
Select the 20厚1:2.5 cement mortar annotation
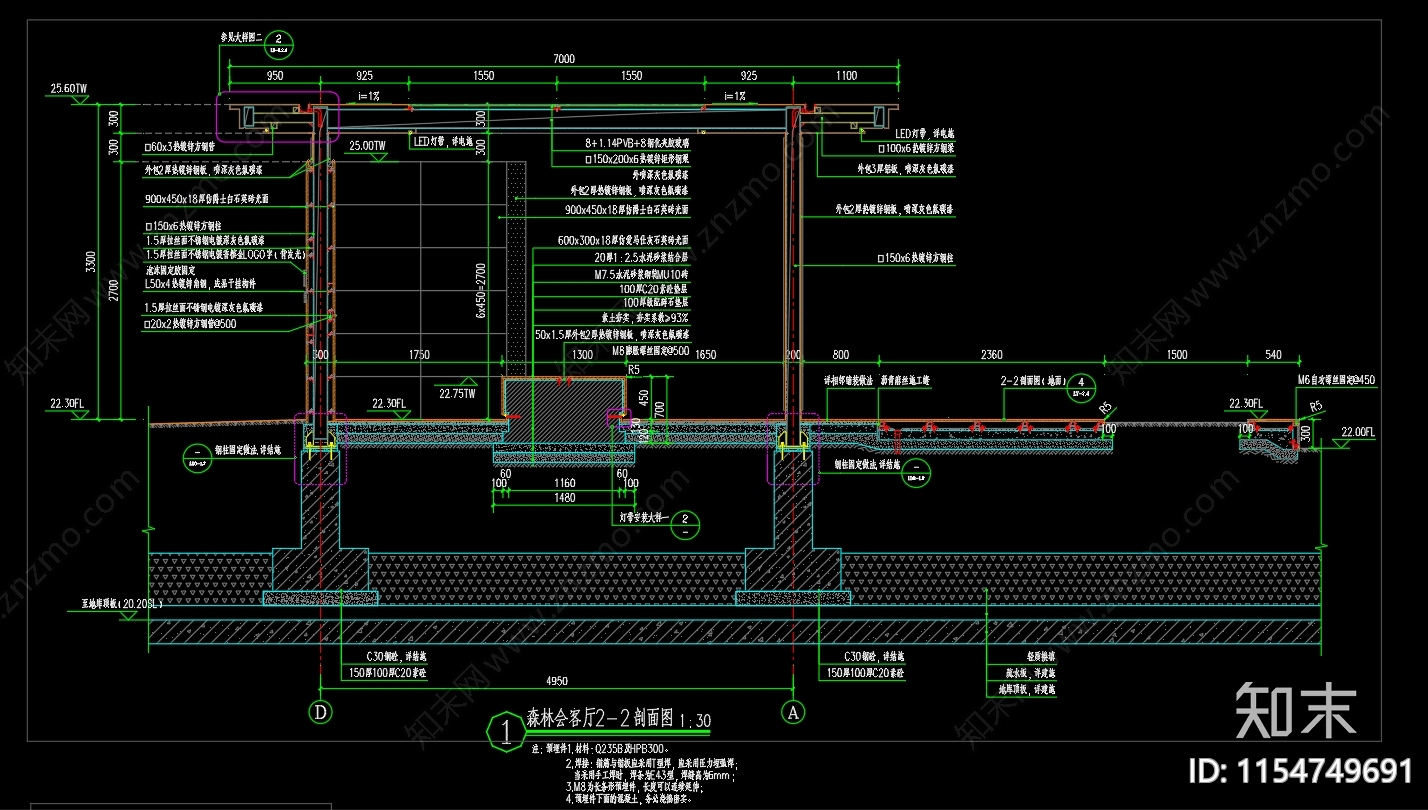642,256
